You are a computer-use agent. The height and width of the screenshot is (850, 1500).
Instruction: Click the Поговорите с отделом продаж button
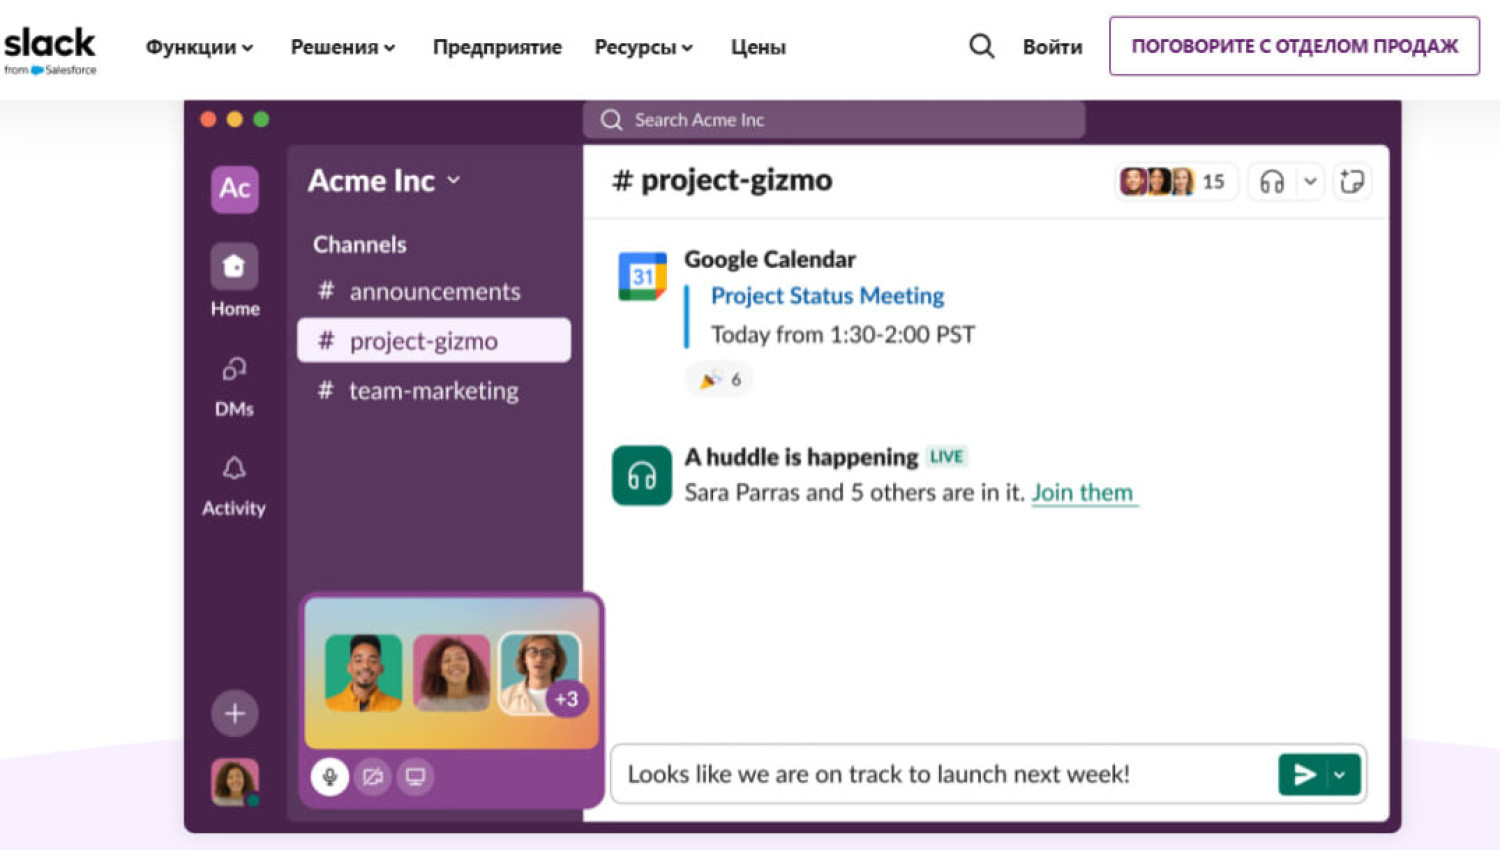pos(1294,46)
